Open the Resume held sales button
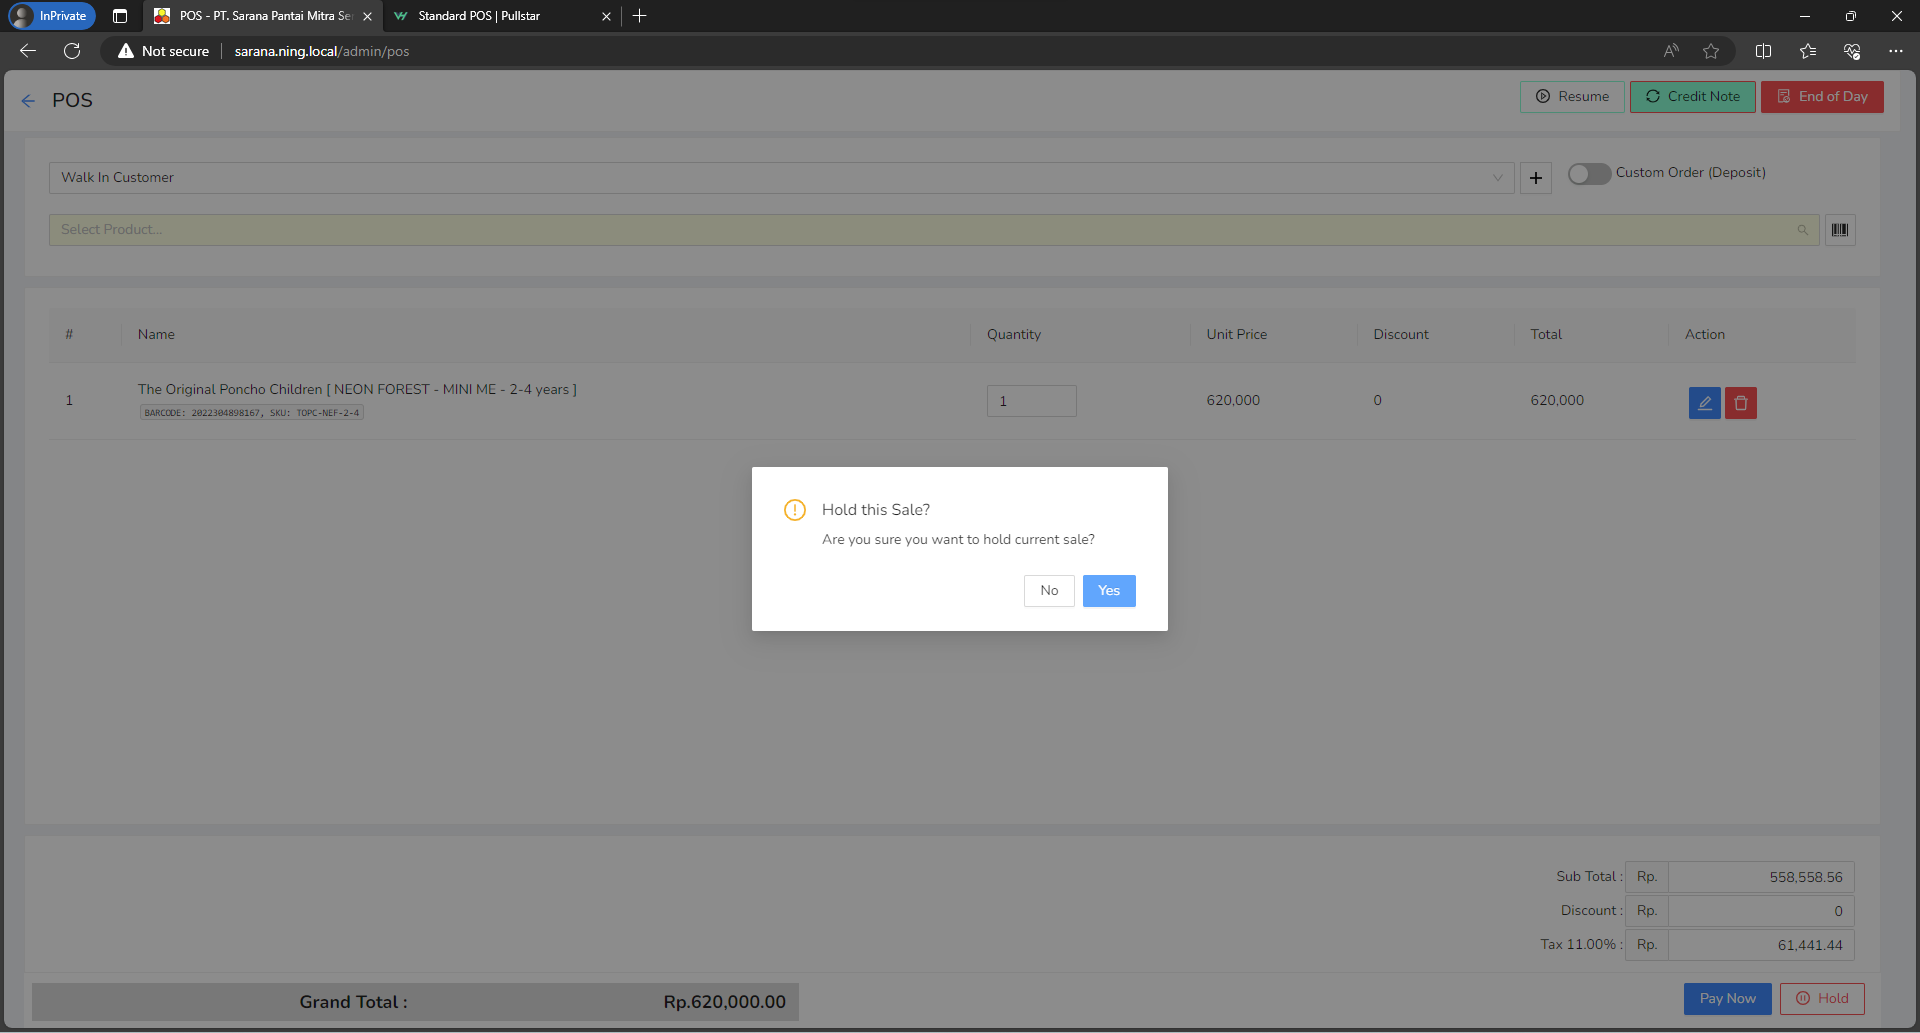Viewport: 1920px width, 1033px height. (x=1572, y=97)
